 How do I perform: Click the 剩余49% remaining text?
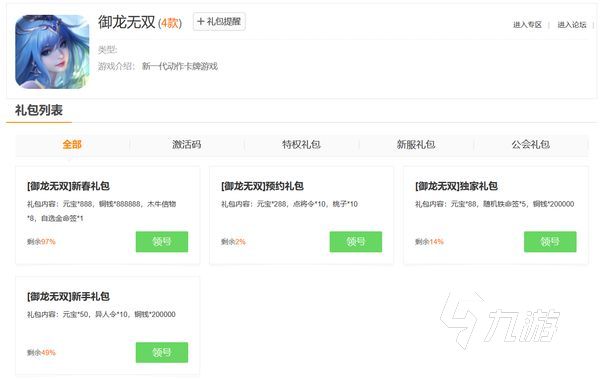(41, 352)
